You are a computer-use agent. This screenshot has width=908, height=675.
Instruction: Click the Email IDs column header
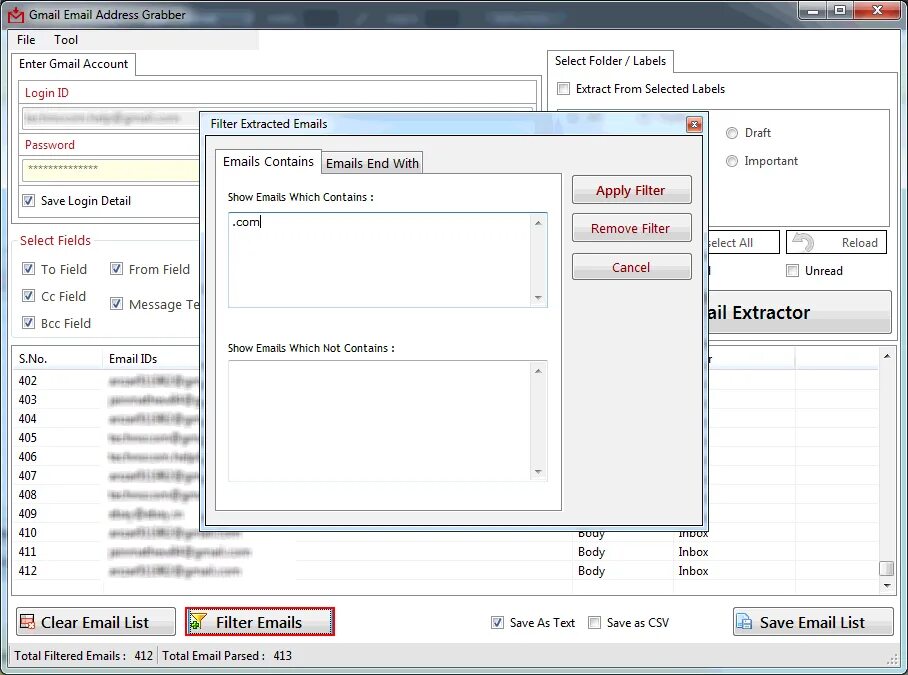153,359
